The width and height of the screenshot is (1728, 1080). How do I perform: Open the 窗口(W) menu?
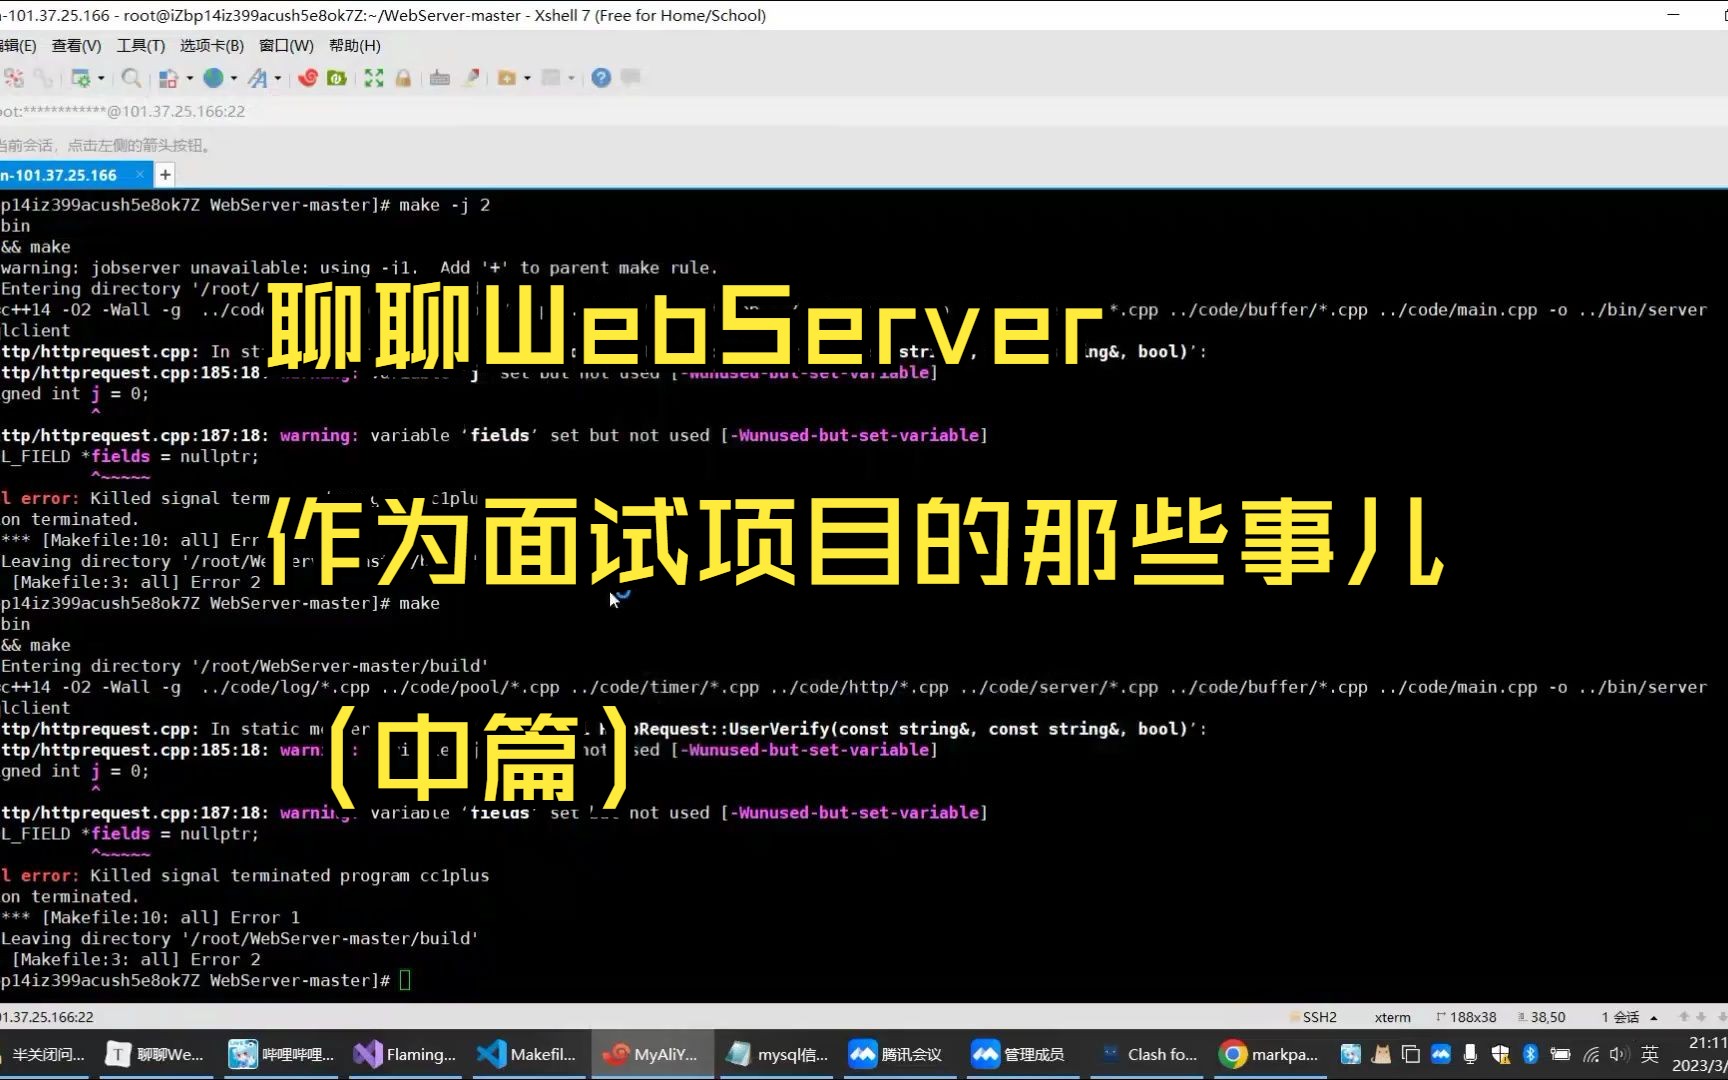(x=286, y=46)
